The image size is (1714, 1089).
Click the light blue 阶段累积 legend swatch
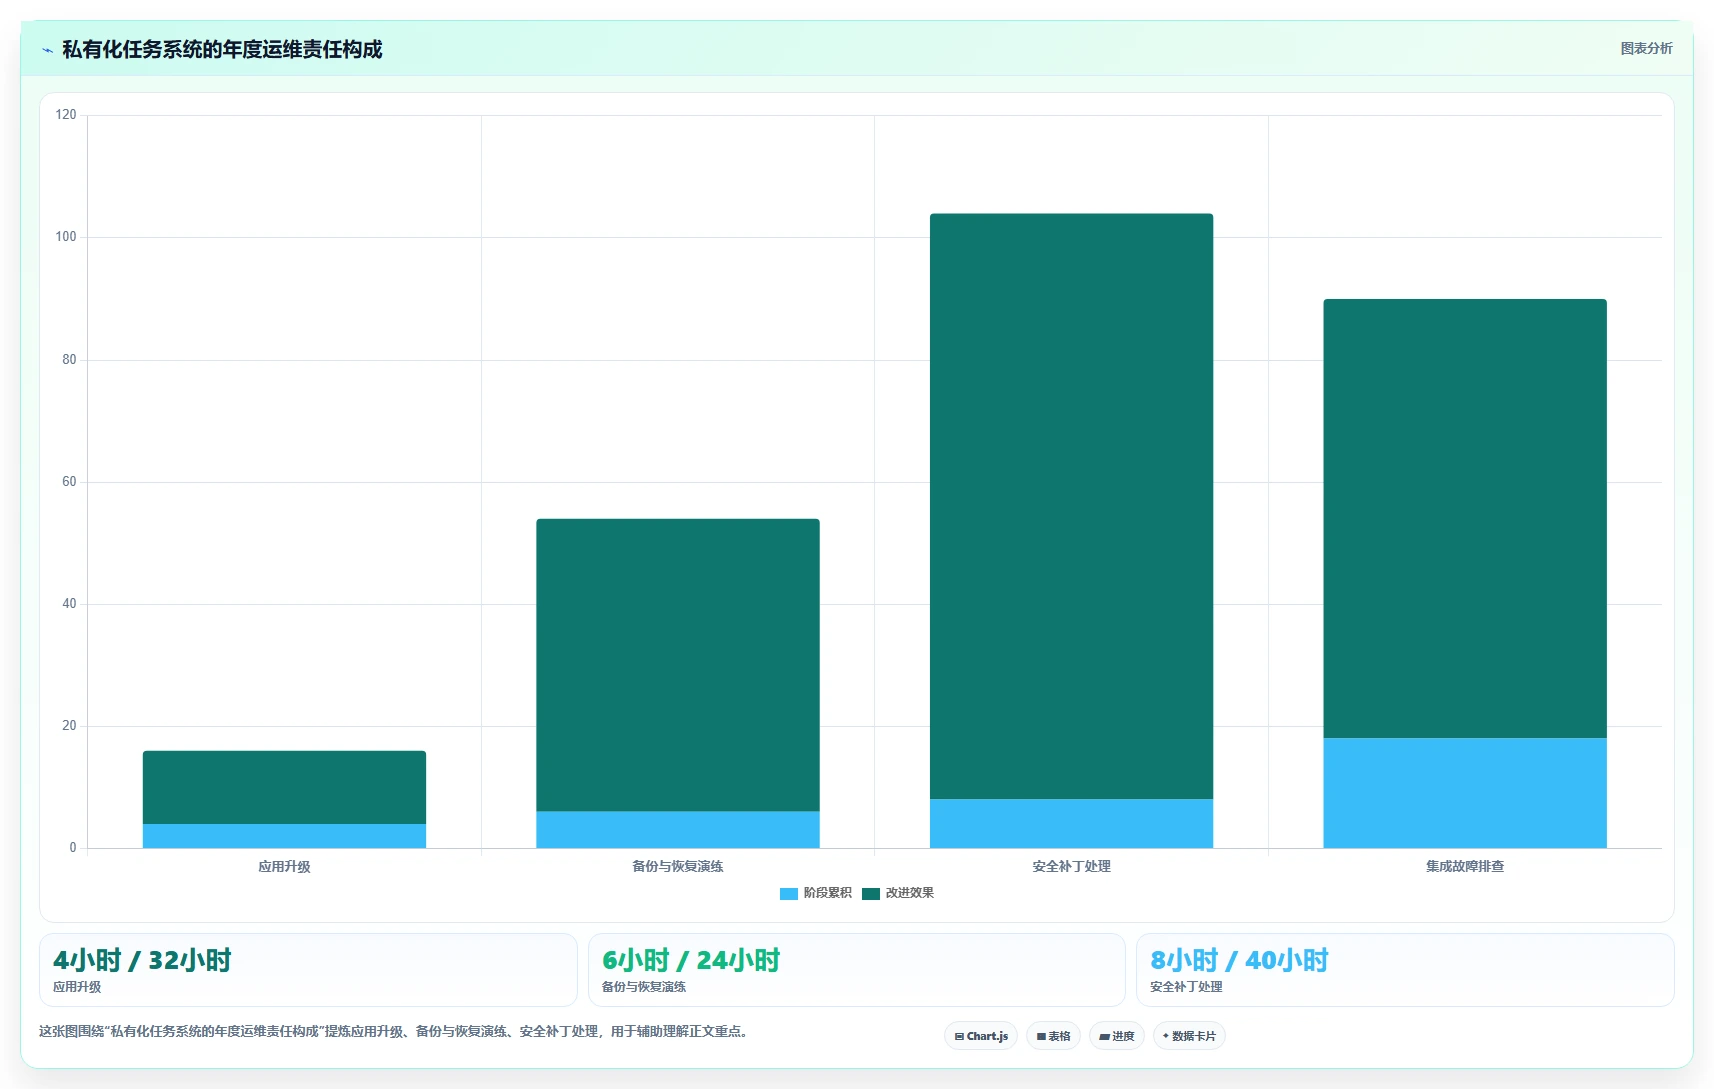pyautogui.click(x=789, y=893)
